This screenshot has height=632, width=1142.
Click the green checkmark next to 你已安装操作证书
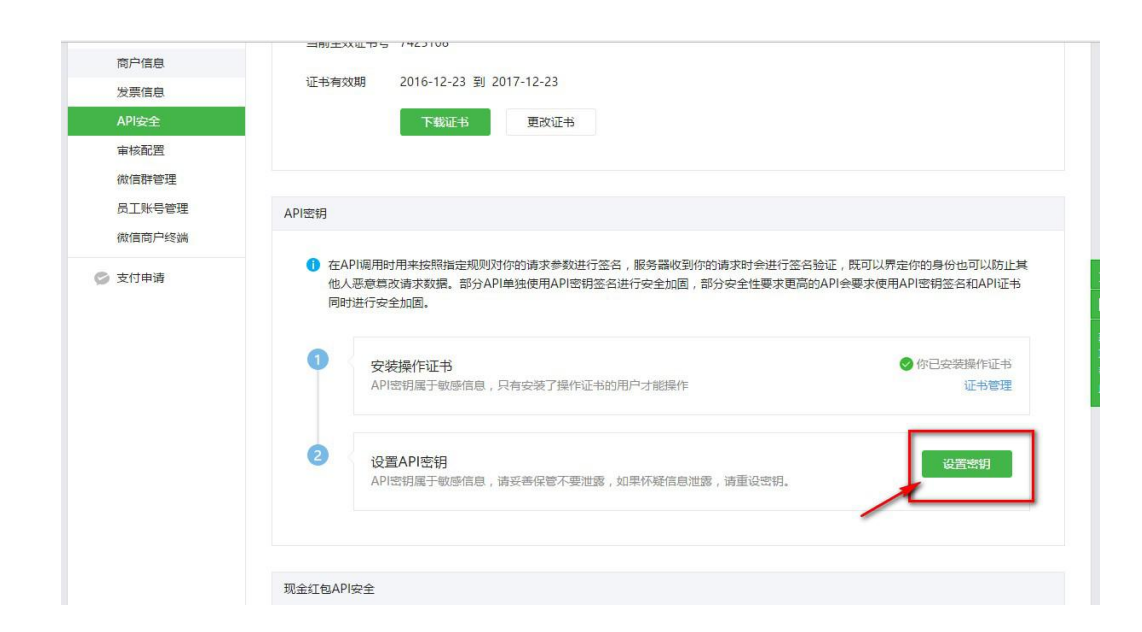click(x=906, y=365)
